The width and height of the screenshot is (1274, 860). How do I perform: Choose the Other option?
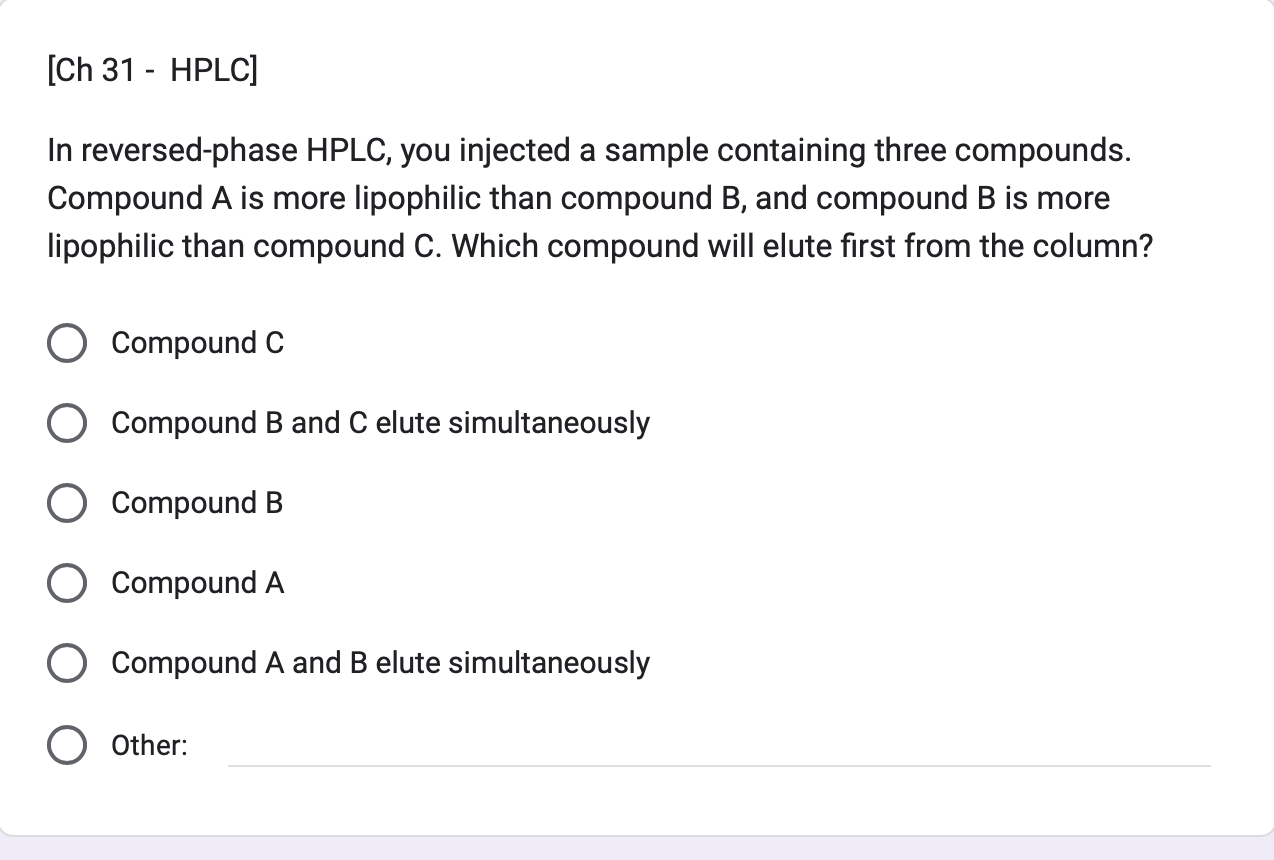pyautogui.click(x=66, y=745)
